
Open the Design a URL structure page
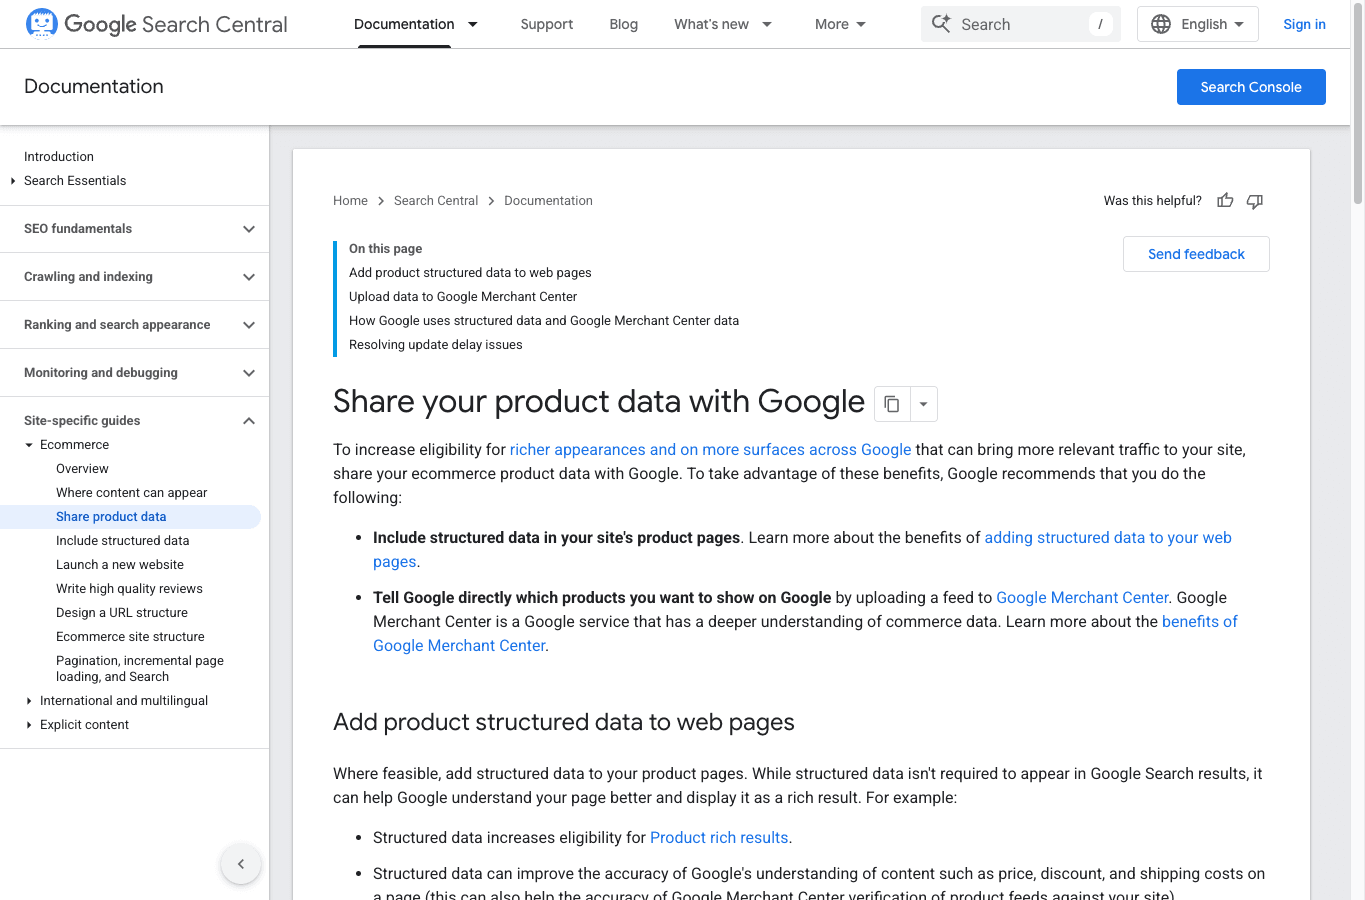click(122, 613)
